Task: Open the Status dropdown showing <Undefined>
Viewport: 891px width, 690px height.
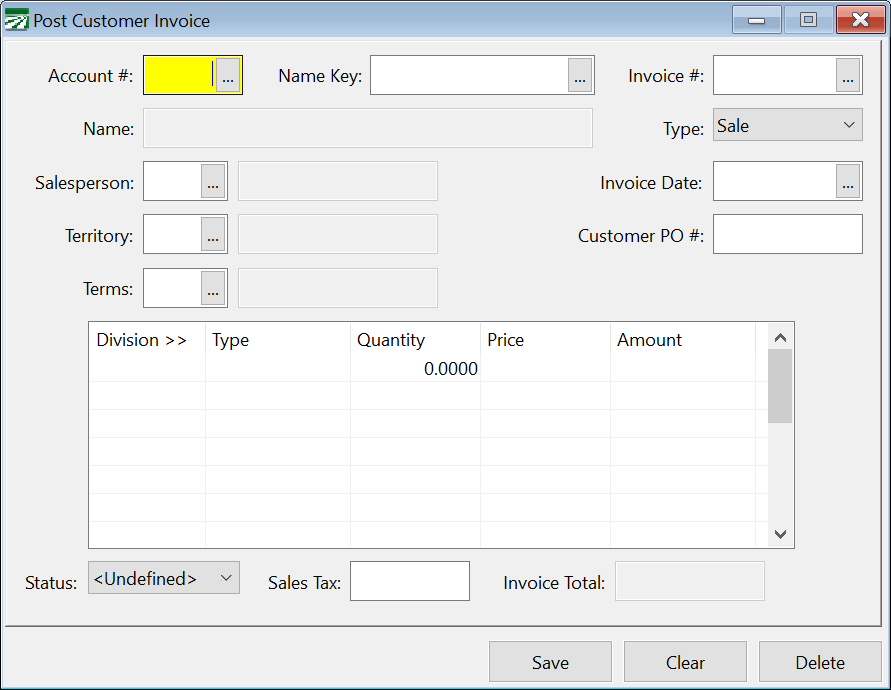Action: point(164,578)
